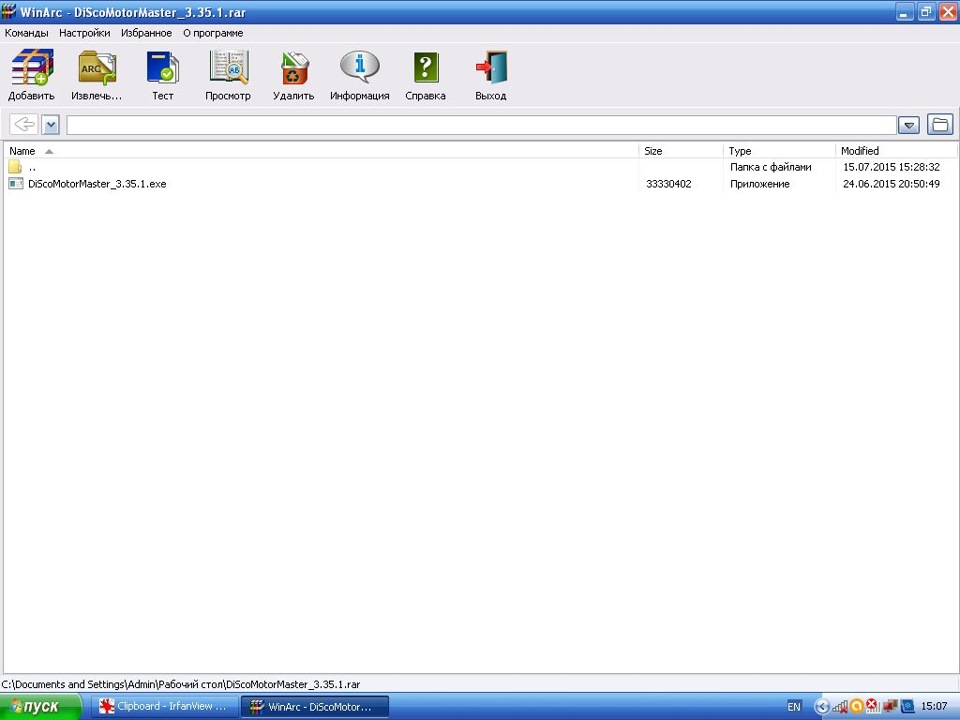Click the type cell Папка с файлами
The width and height of the screenshot is (960, 720).
[x=771, y=167]
